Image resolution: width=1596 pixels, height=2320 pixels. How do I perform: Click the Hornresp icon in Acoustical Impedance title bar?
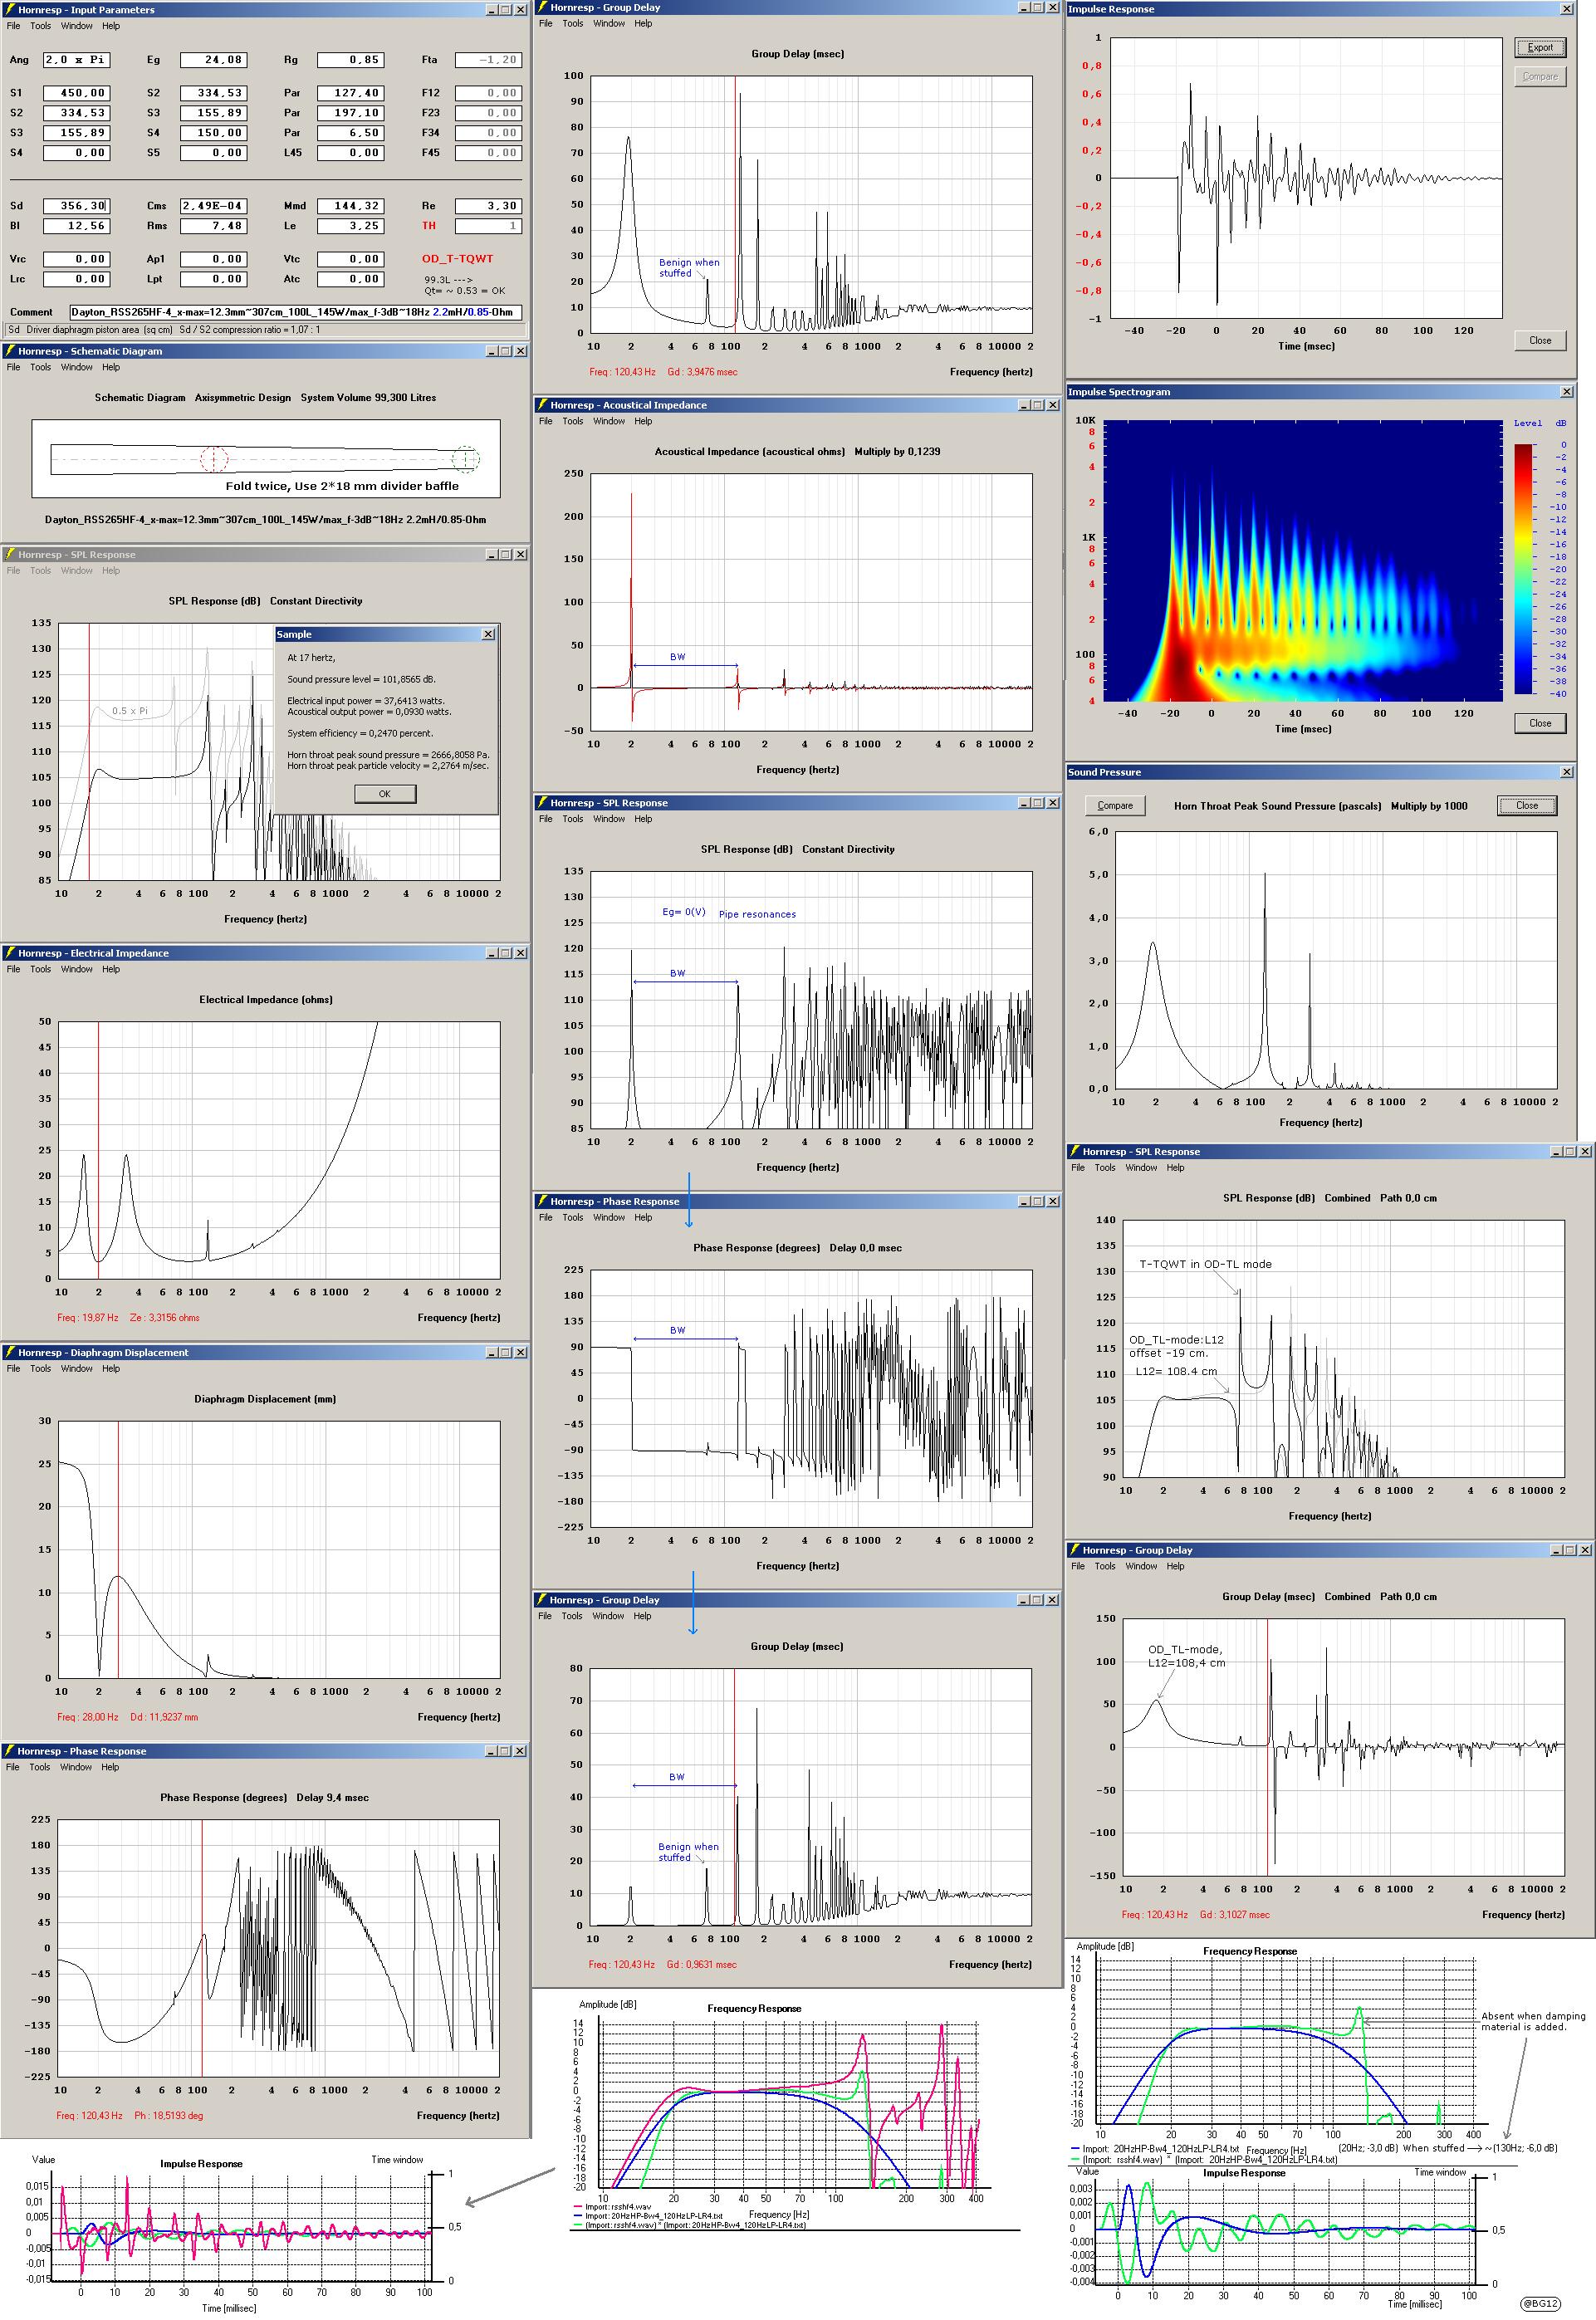click(541, 405)
